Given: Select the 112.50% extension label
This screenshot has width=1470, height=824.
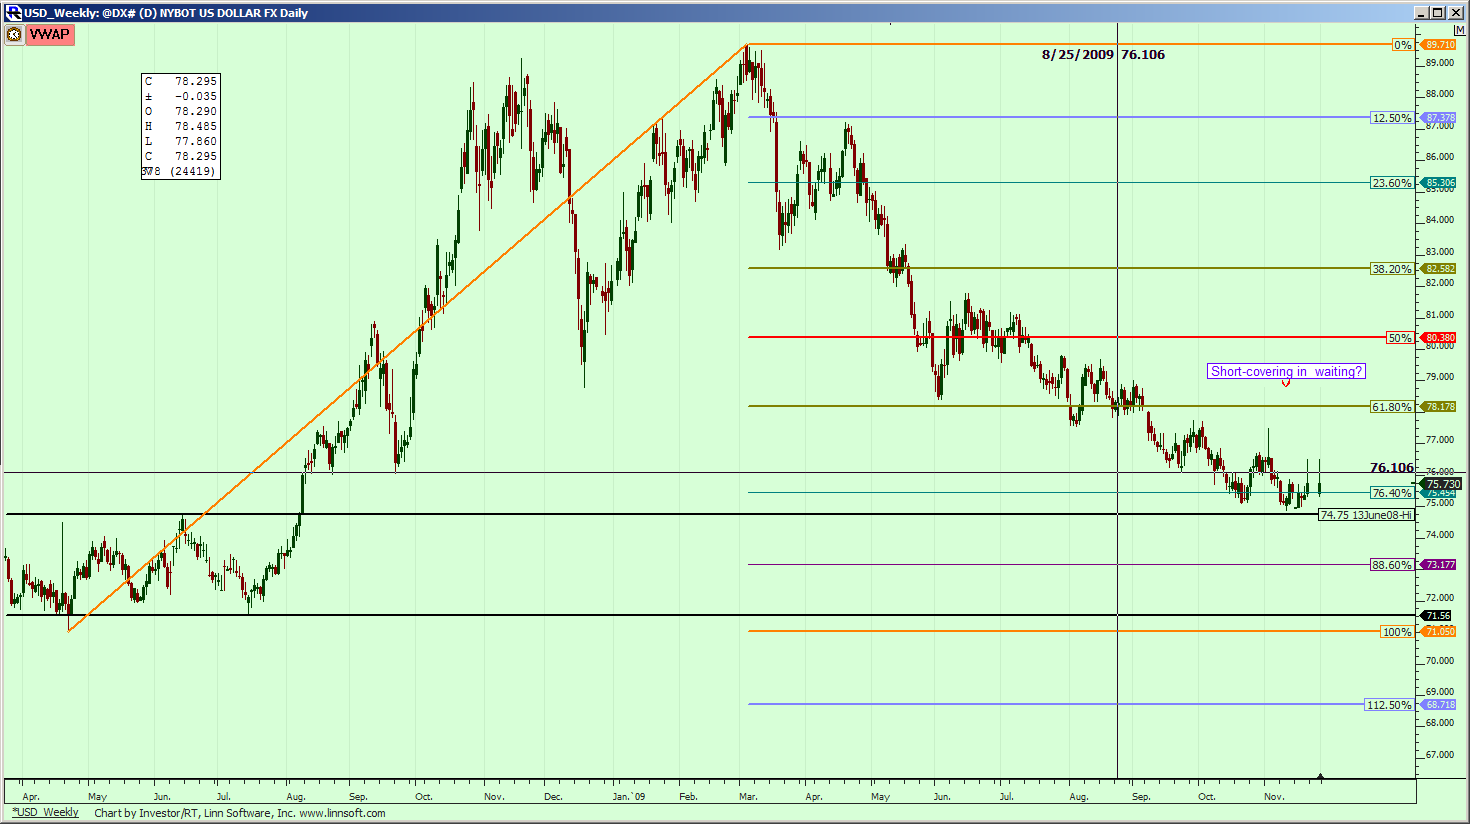Looking at the screenshot, I should pyautogui.click(x=1389, y=705).
